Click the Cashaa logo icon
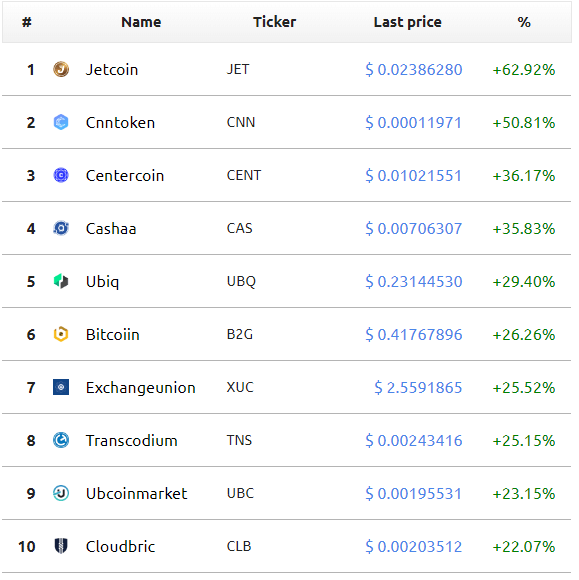The height and width of the screenshot is (580, 579). click(61, 228)
